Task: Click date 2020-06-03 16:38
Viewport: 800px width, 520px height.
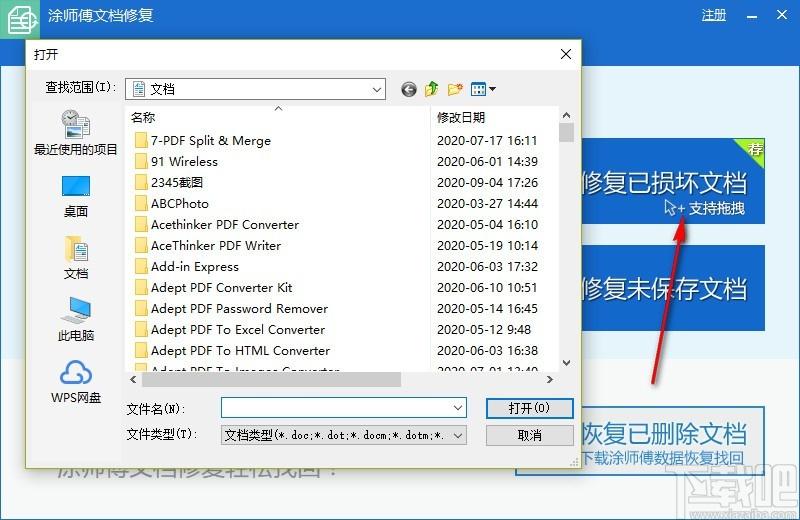Action: coord(487,350)
